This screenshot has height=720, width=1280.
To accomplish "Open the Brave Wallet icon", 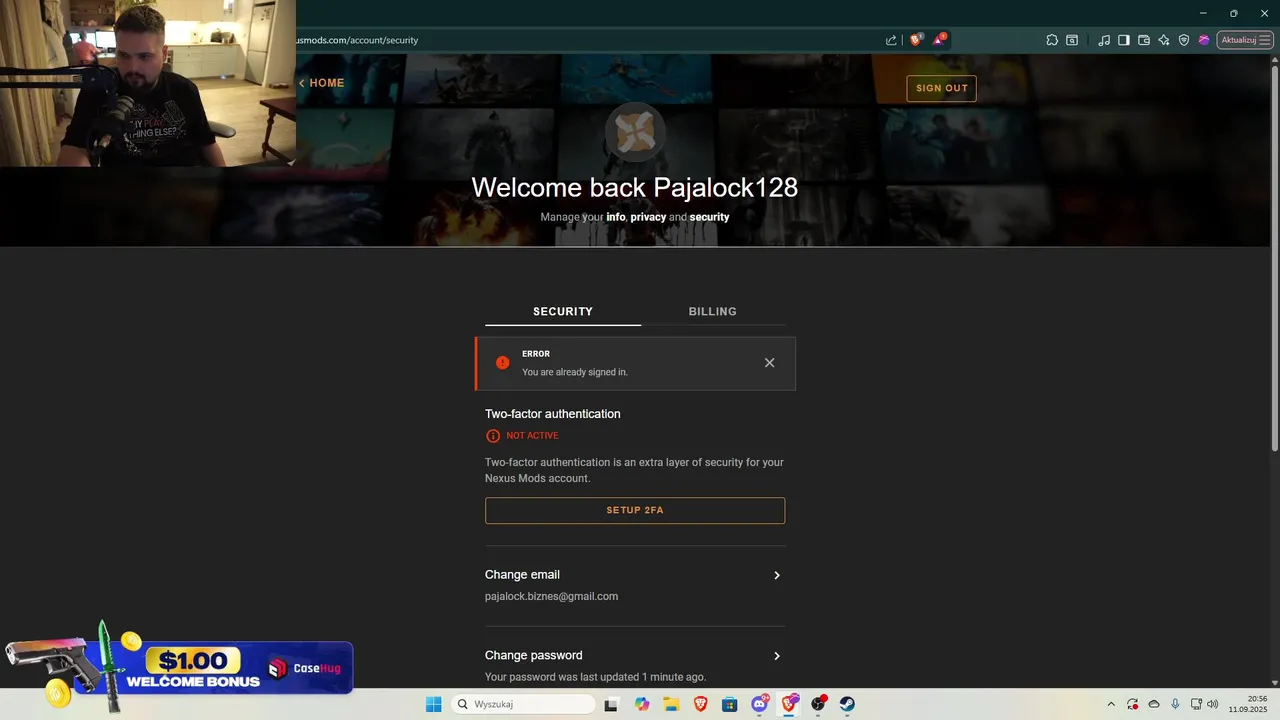I will (x=1144, y=40).
